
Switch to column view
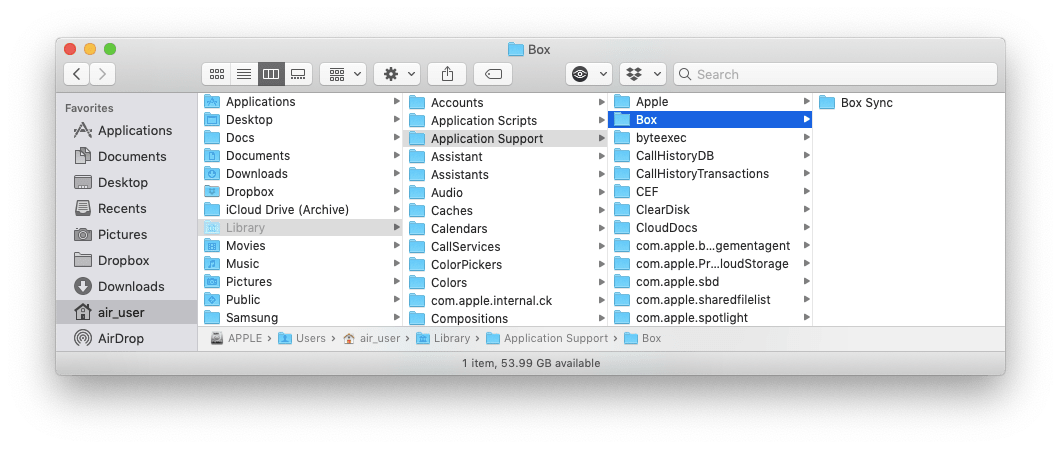[271, 74]
